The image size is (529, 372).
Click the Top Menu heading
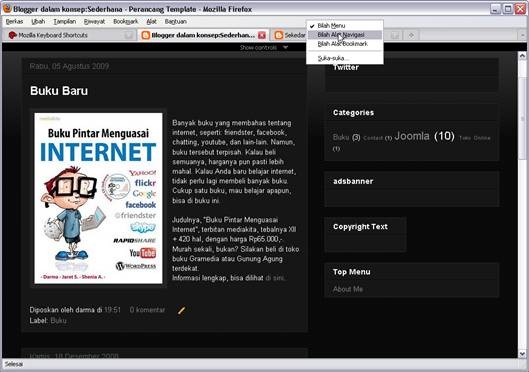click(x=352, y=272)
